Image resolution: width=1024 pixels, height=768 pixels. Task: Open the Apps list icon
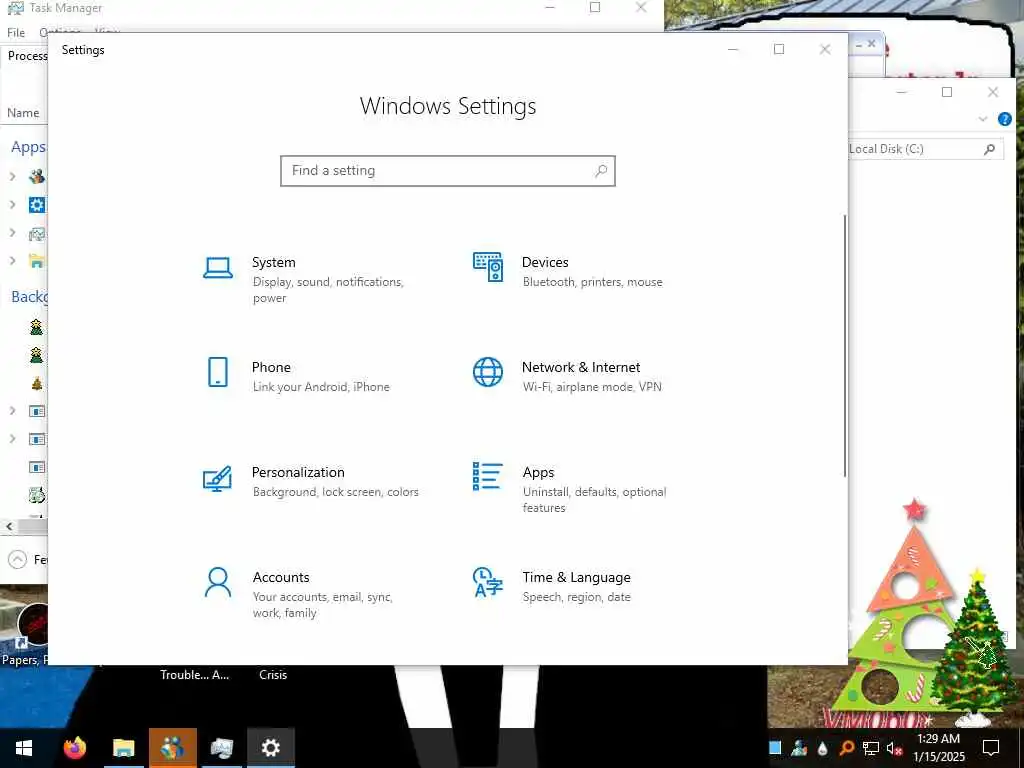tap(488, 476)
